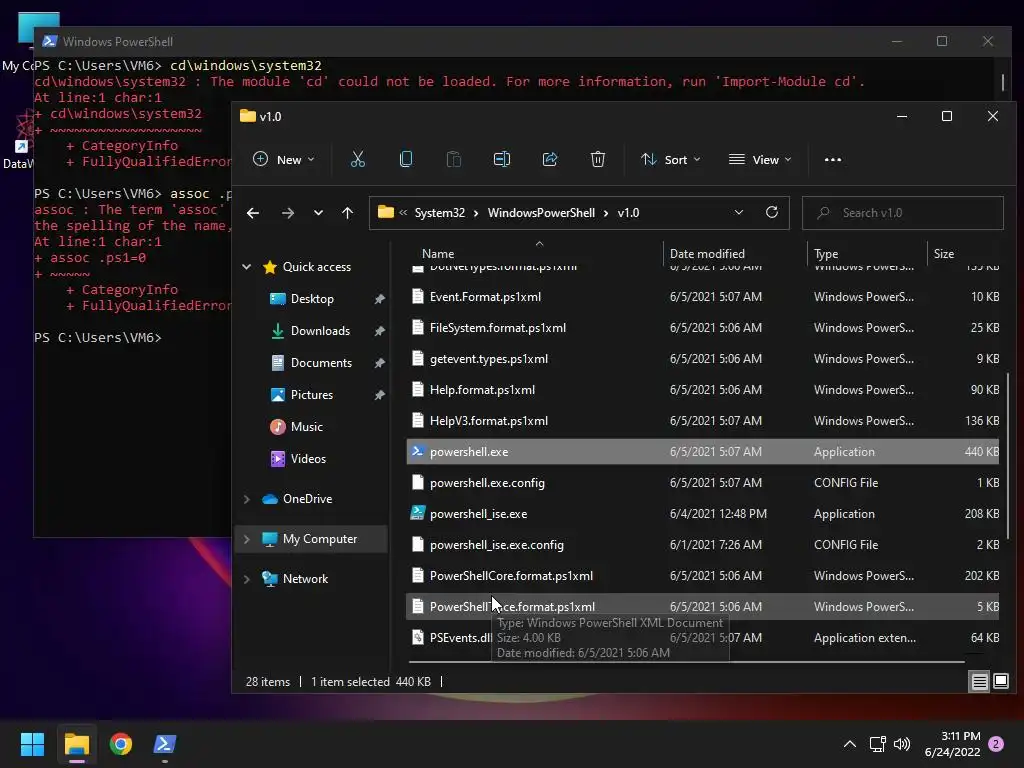Click the pin icon beside Downloads
Viewport: 1024px width, 768px height.
379,331
